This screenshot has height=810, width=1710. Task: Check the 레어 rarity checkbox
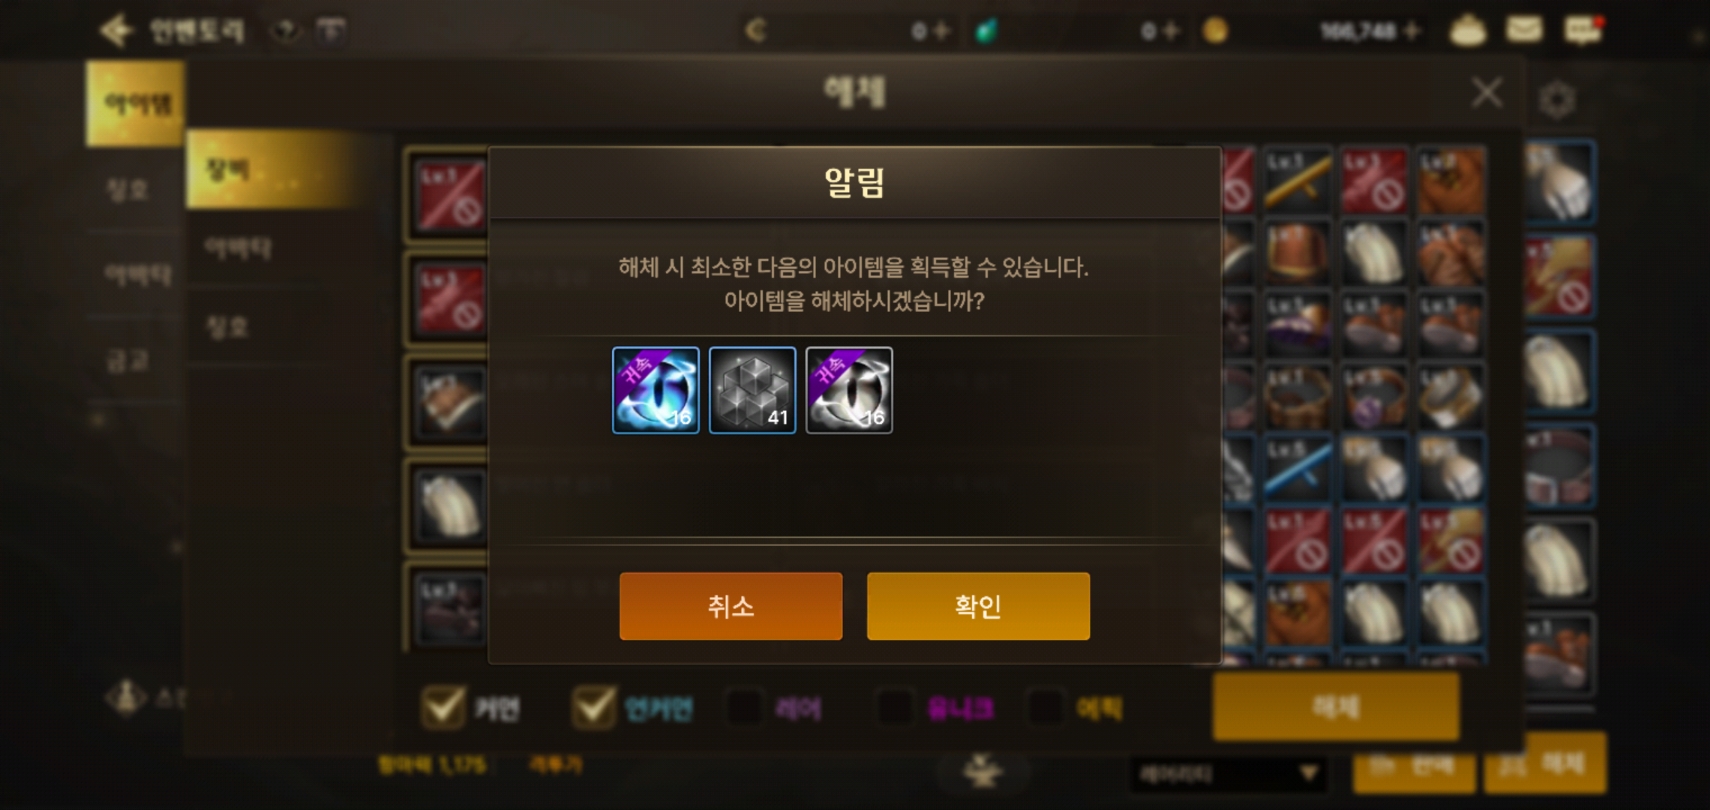[744, 708]
